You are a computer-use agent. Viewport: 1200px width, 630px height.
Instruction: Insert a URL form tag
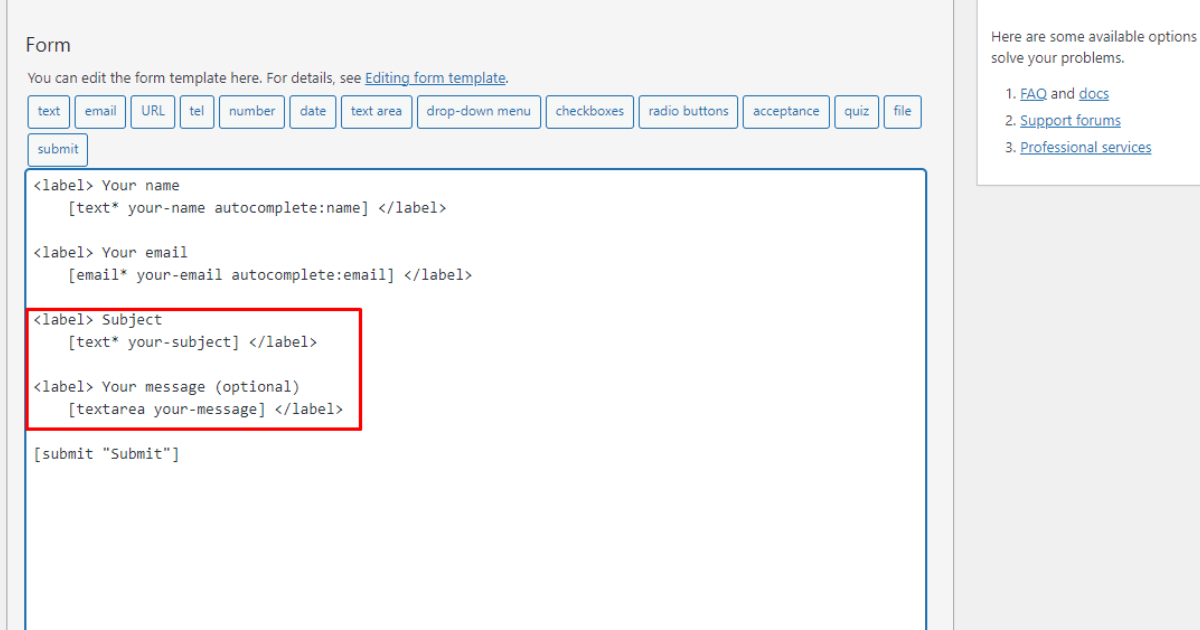pyautogui.click(x=152, y=111)
